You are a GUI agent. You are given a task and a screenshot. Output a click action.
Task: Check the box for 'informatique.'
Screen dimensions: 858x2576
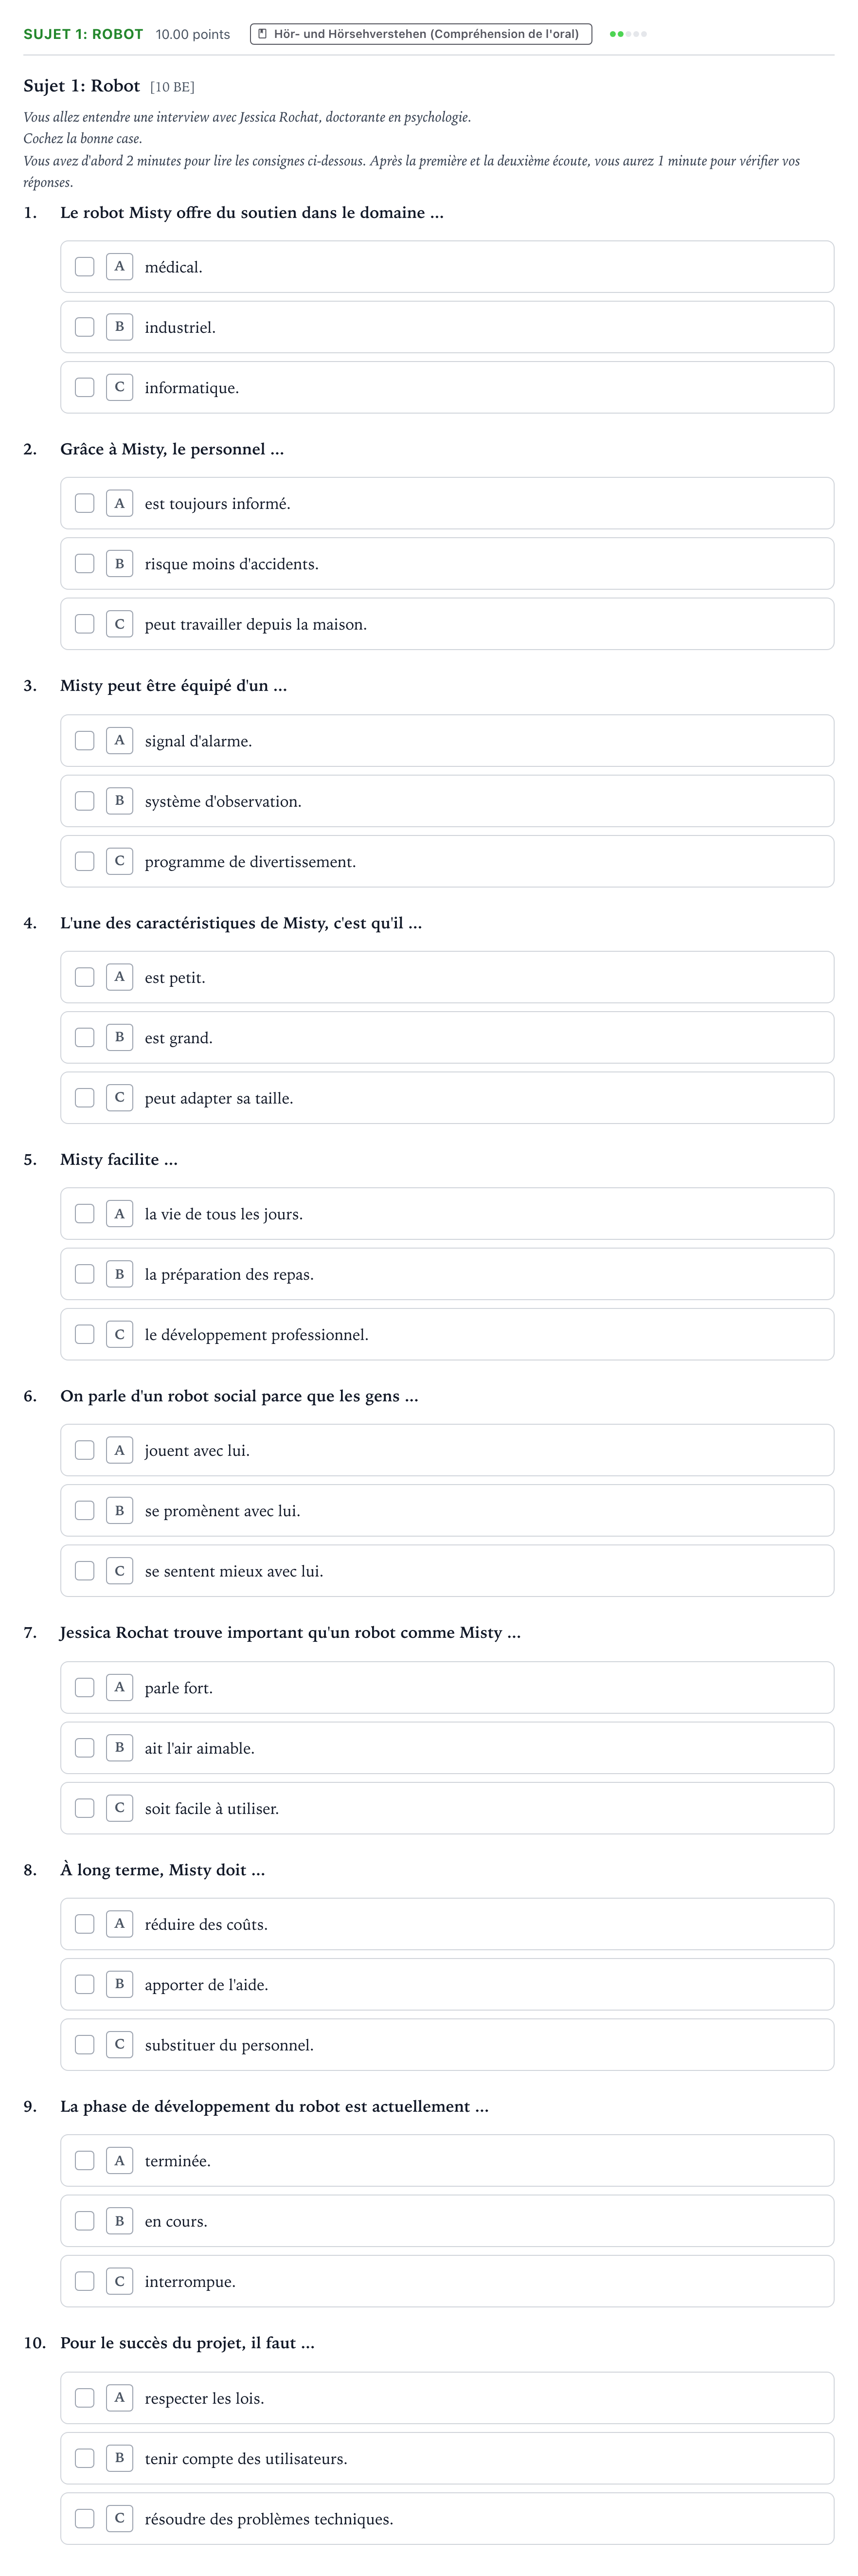coord(85,388)
